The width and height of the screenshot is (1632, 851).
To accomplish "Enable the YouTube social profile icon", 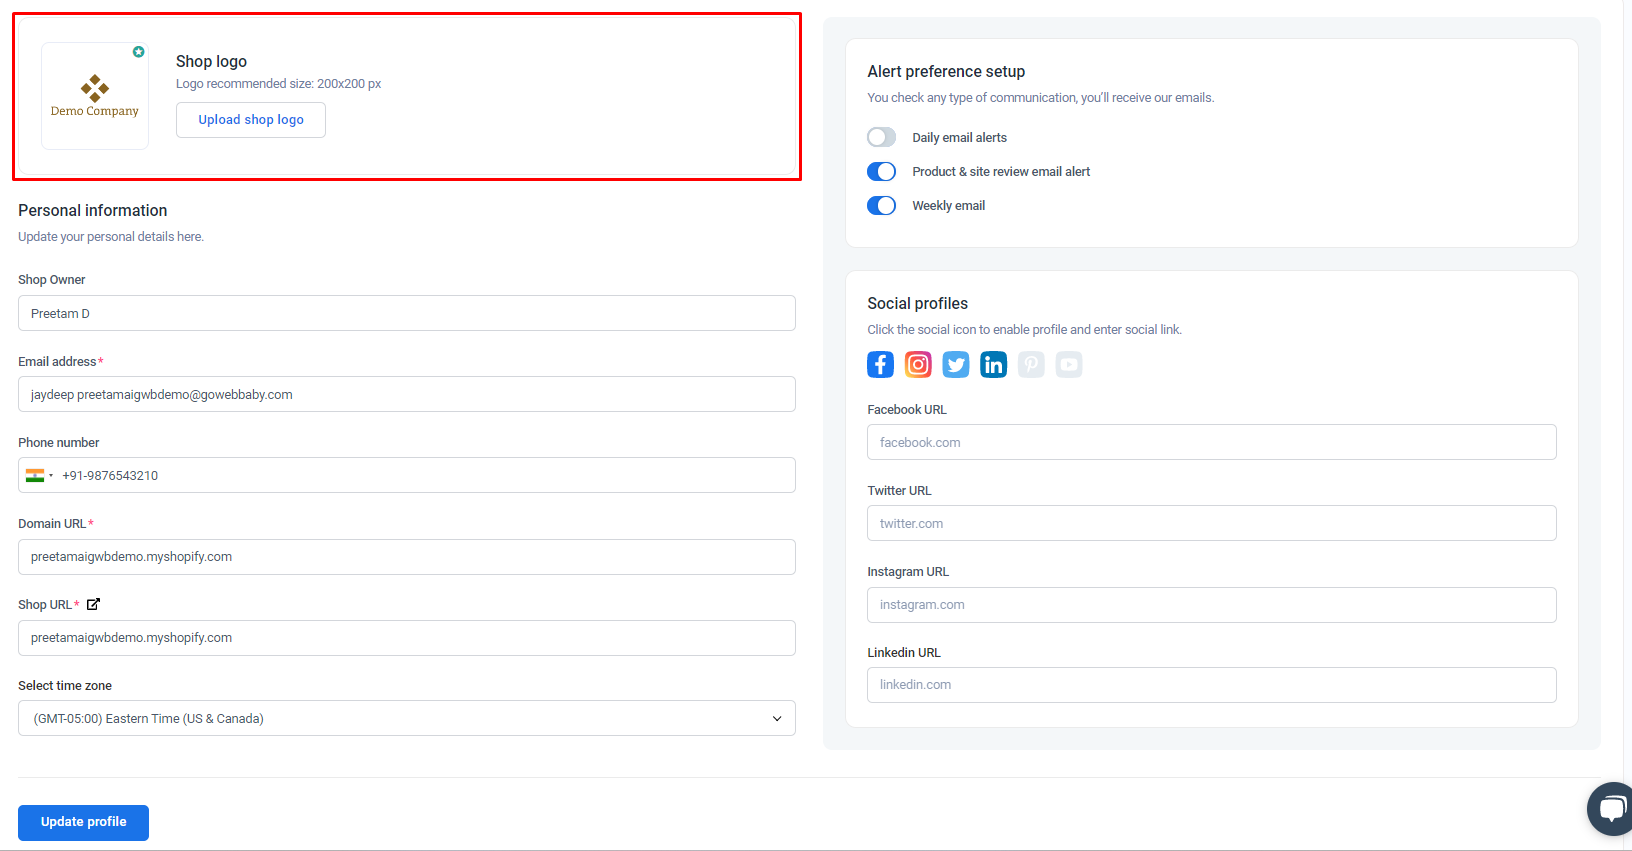I will (x=1069, y=364).
